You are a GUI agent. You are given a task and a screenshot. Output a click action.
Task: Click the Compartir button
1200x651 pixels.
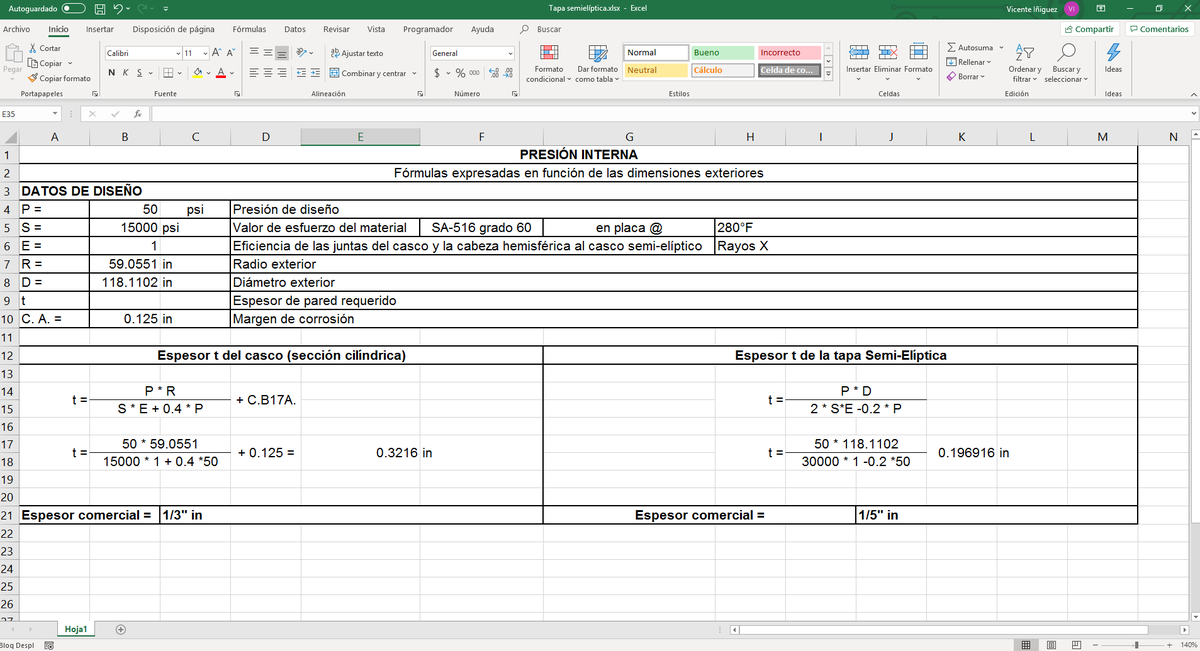point(1091,30)
